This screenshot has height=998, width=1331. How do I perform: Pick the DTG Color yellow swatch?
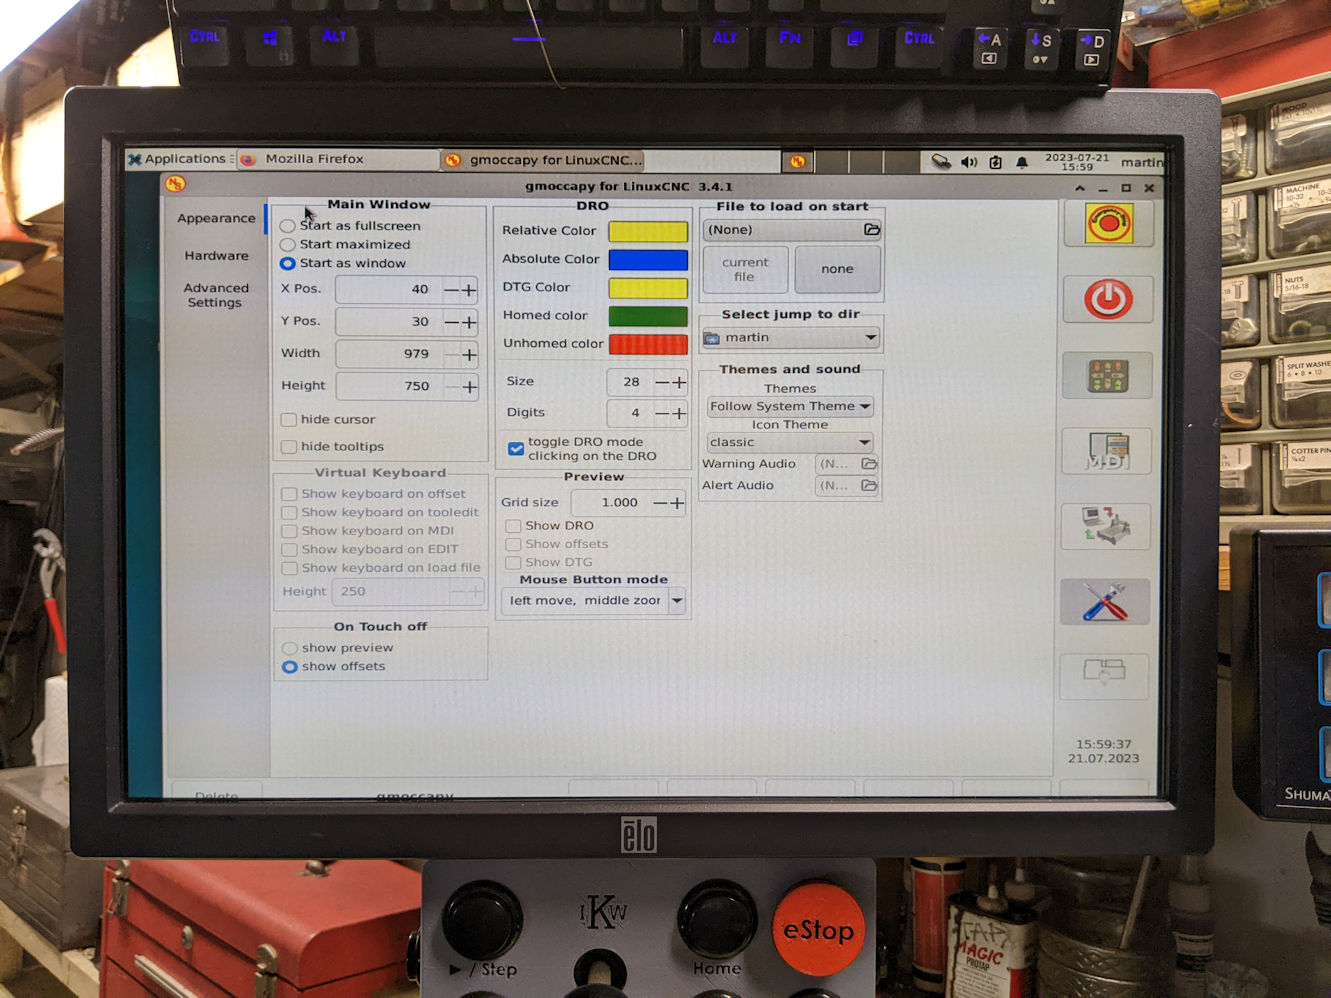648,288
